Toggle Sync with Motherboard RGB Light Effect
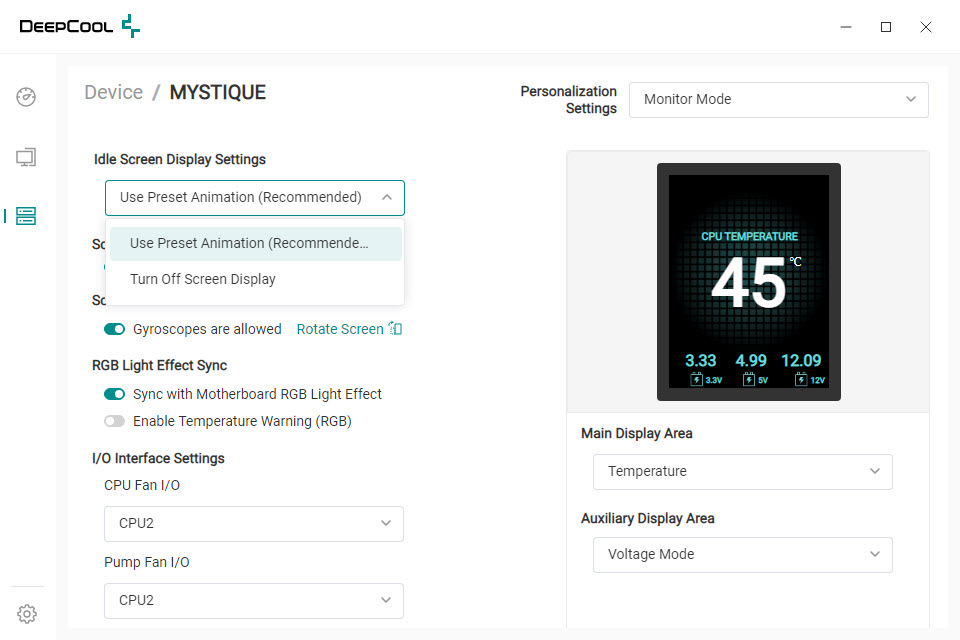 coord(114,394)
